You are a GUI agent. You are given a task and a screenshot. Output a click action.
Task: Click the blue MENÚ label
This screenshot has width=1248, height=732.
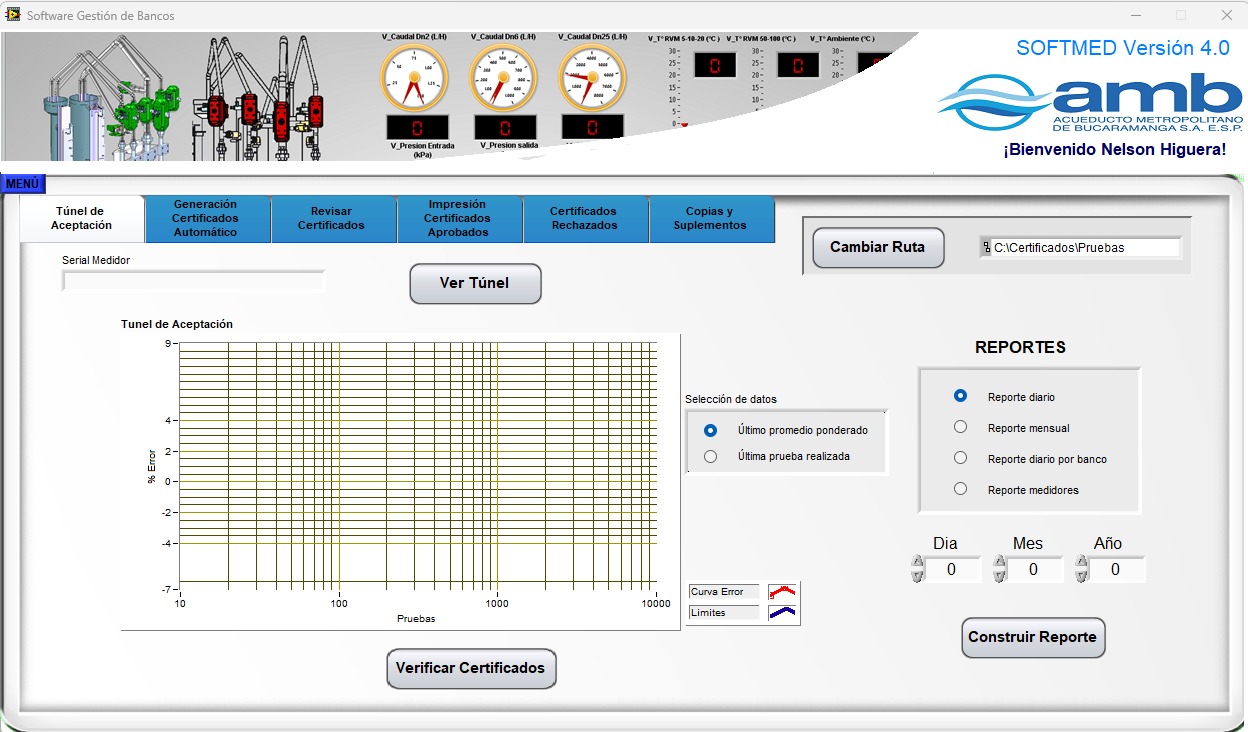23,184
